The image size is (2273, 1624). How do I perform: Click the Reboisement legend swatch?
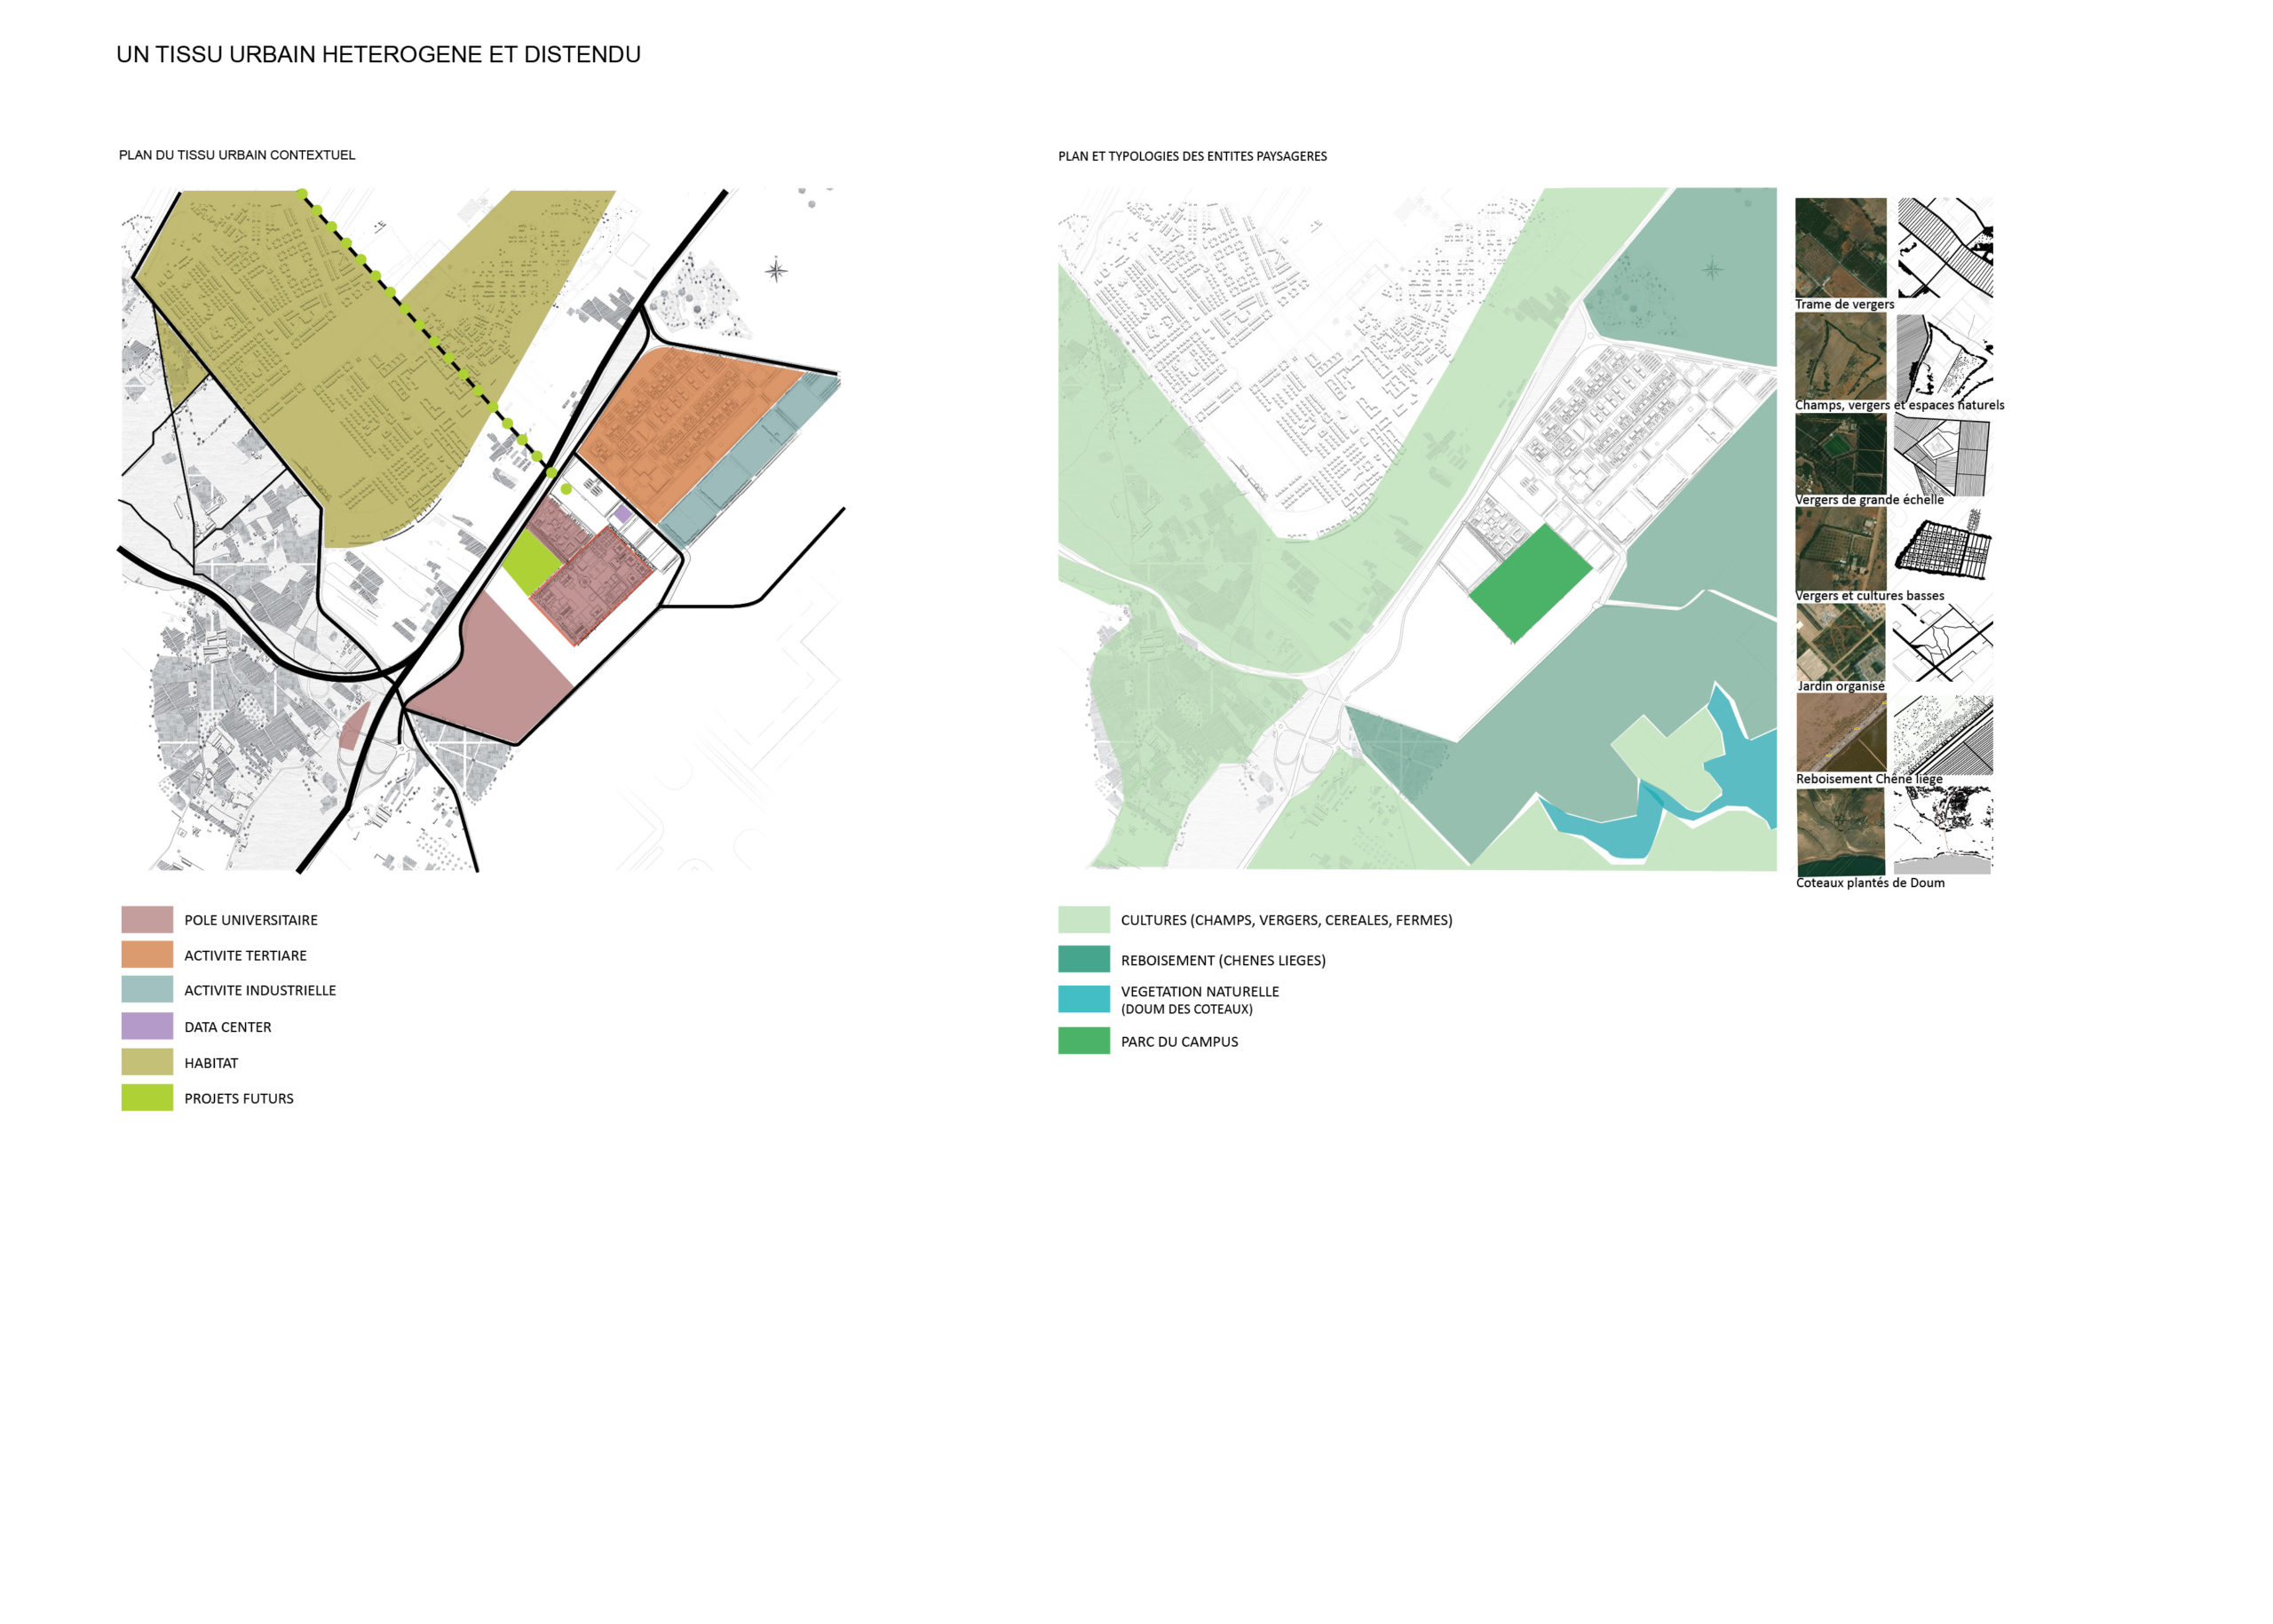point(1084,959)
